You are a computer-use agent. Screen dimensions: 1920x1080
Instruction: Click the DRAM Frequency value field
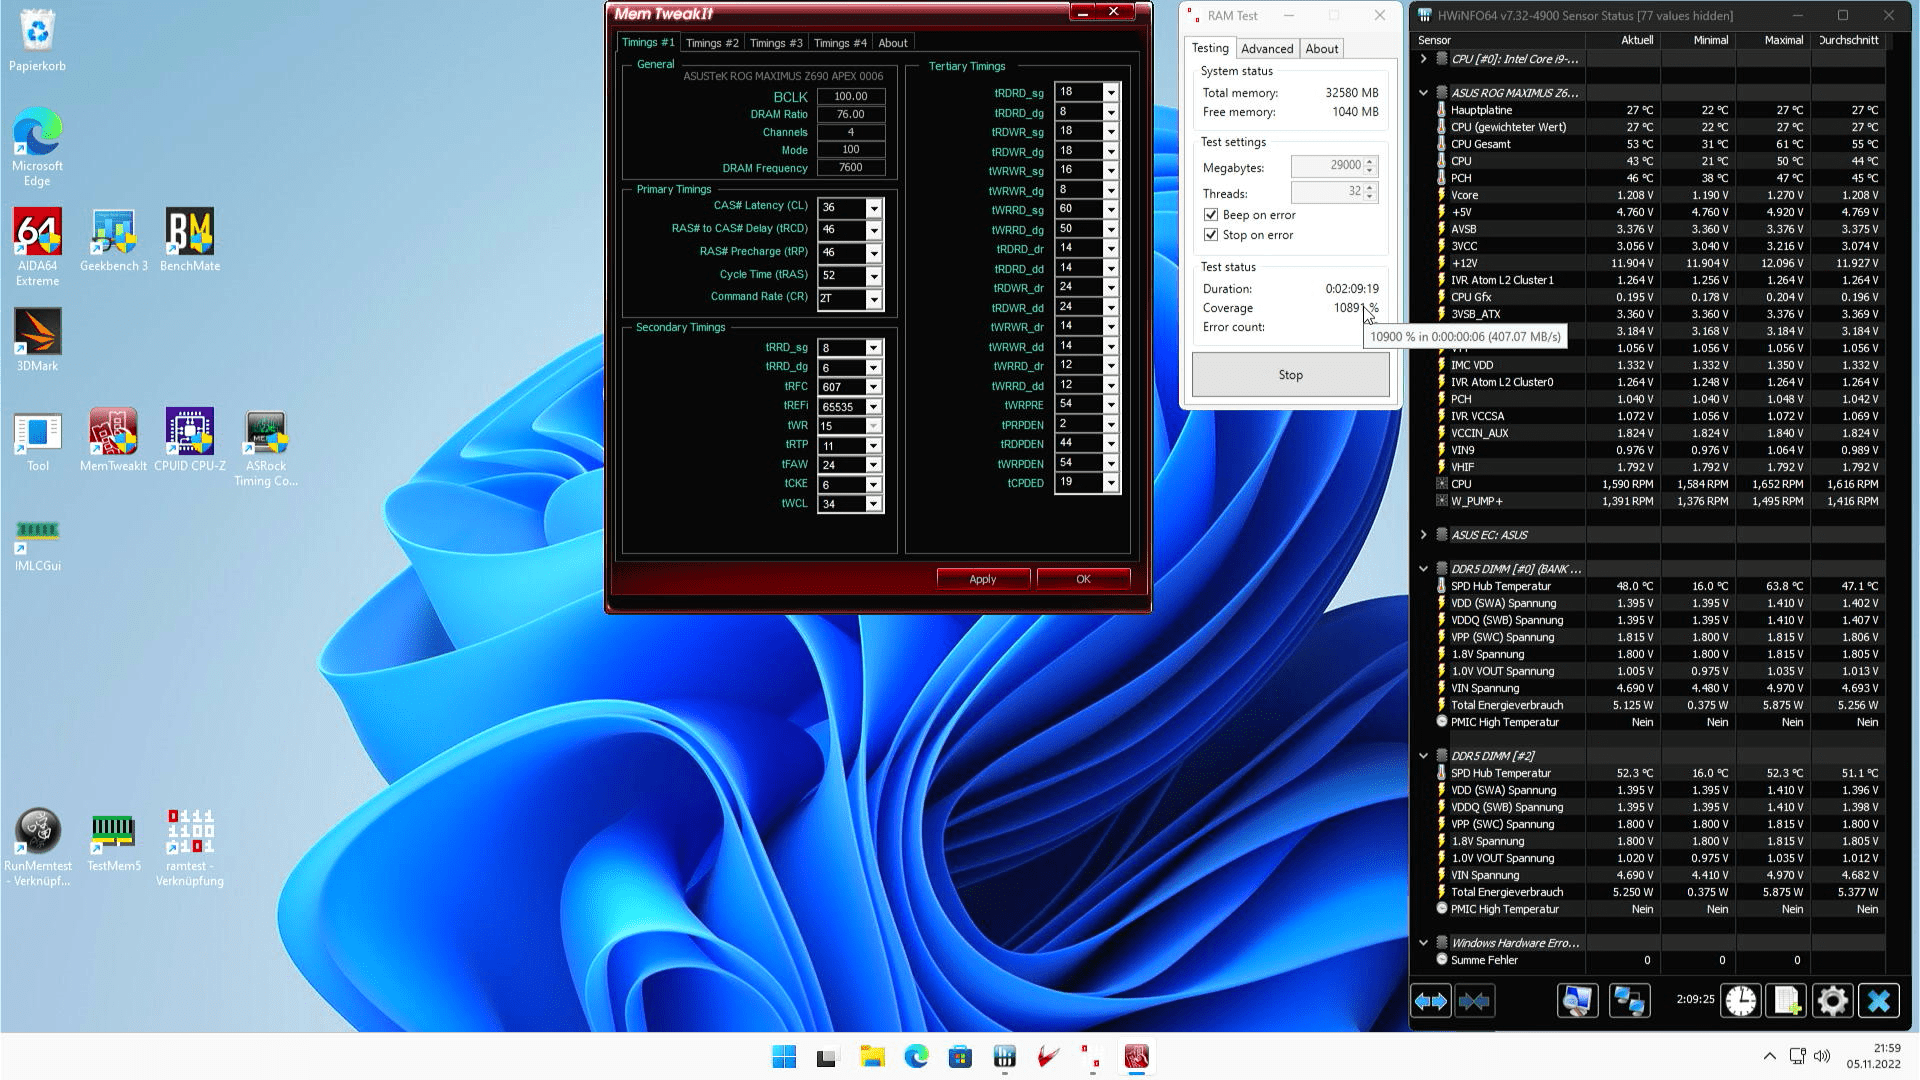[x=851, y=168]
